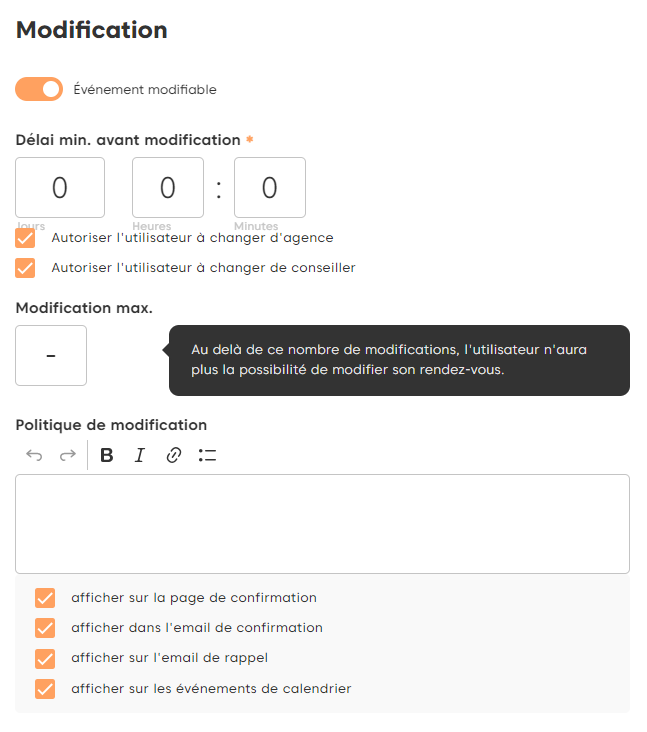The image size is (647, 732).
Task: Toggle italic formatting in the policy editor
Action: tap(140, 456)
